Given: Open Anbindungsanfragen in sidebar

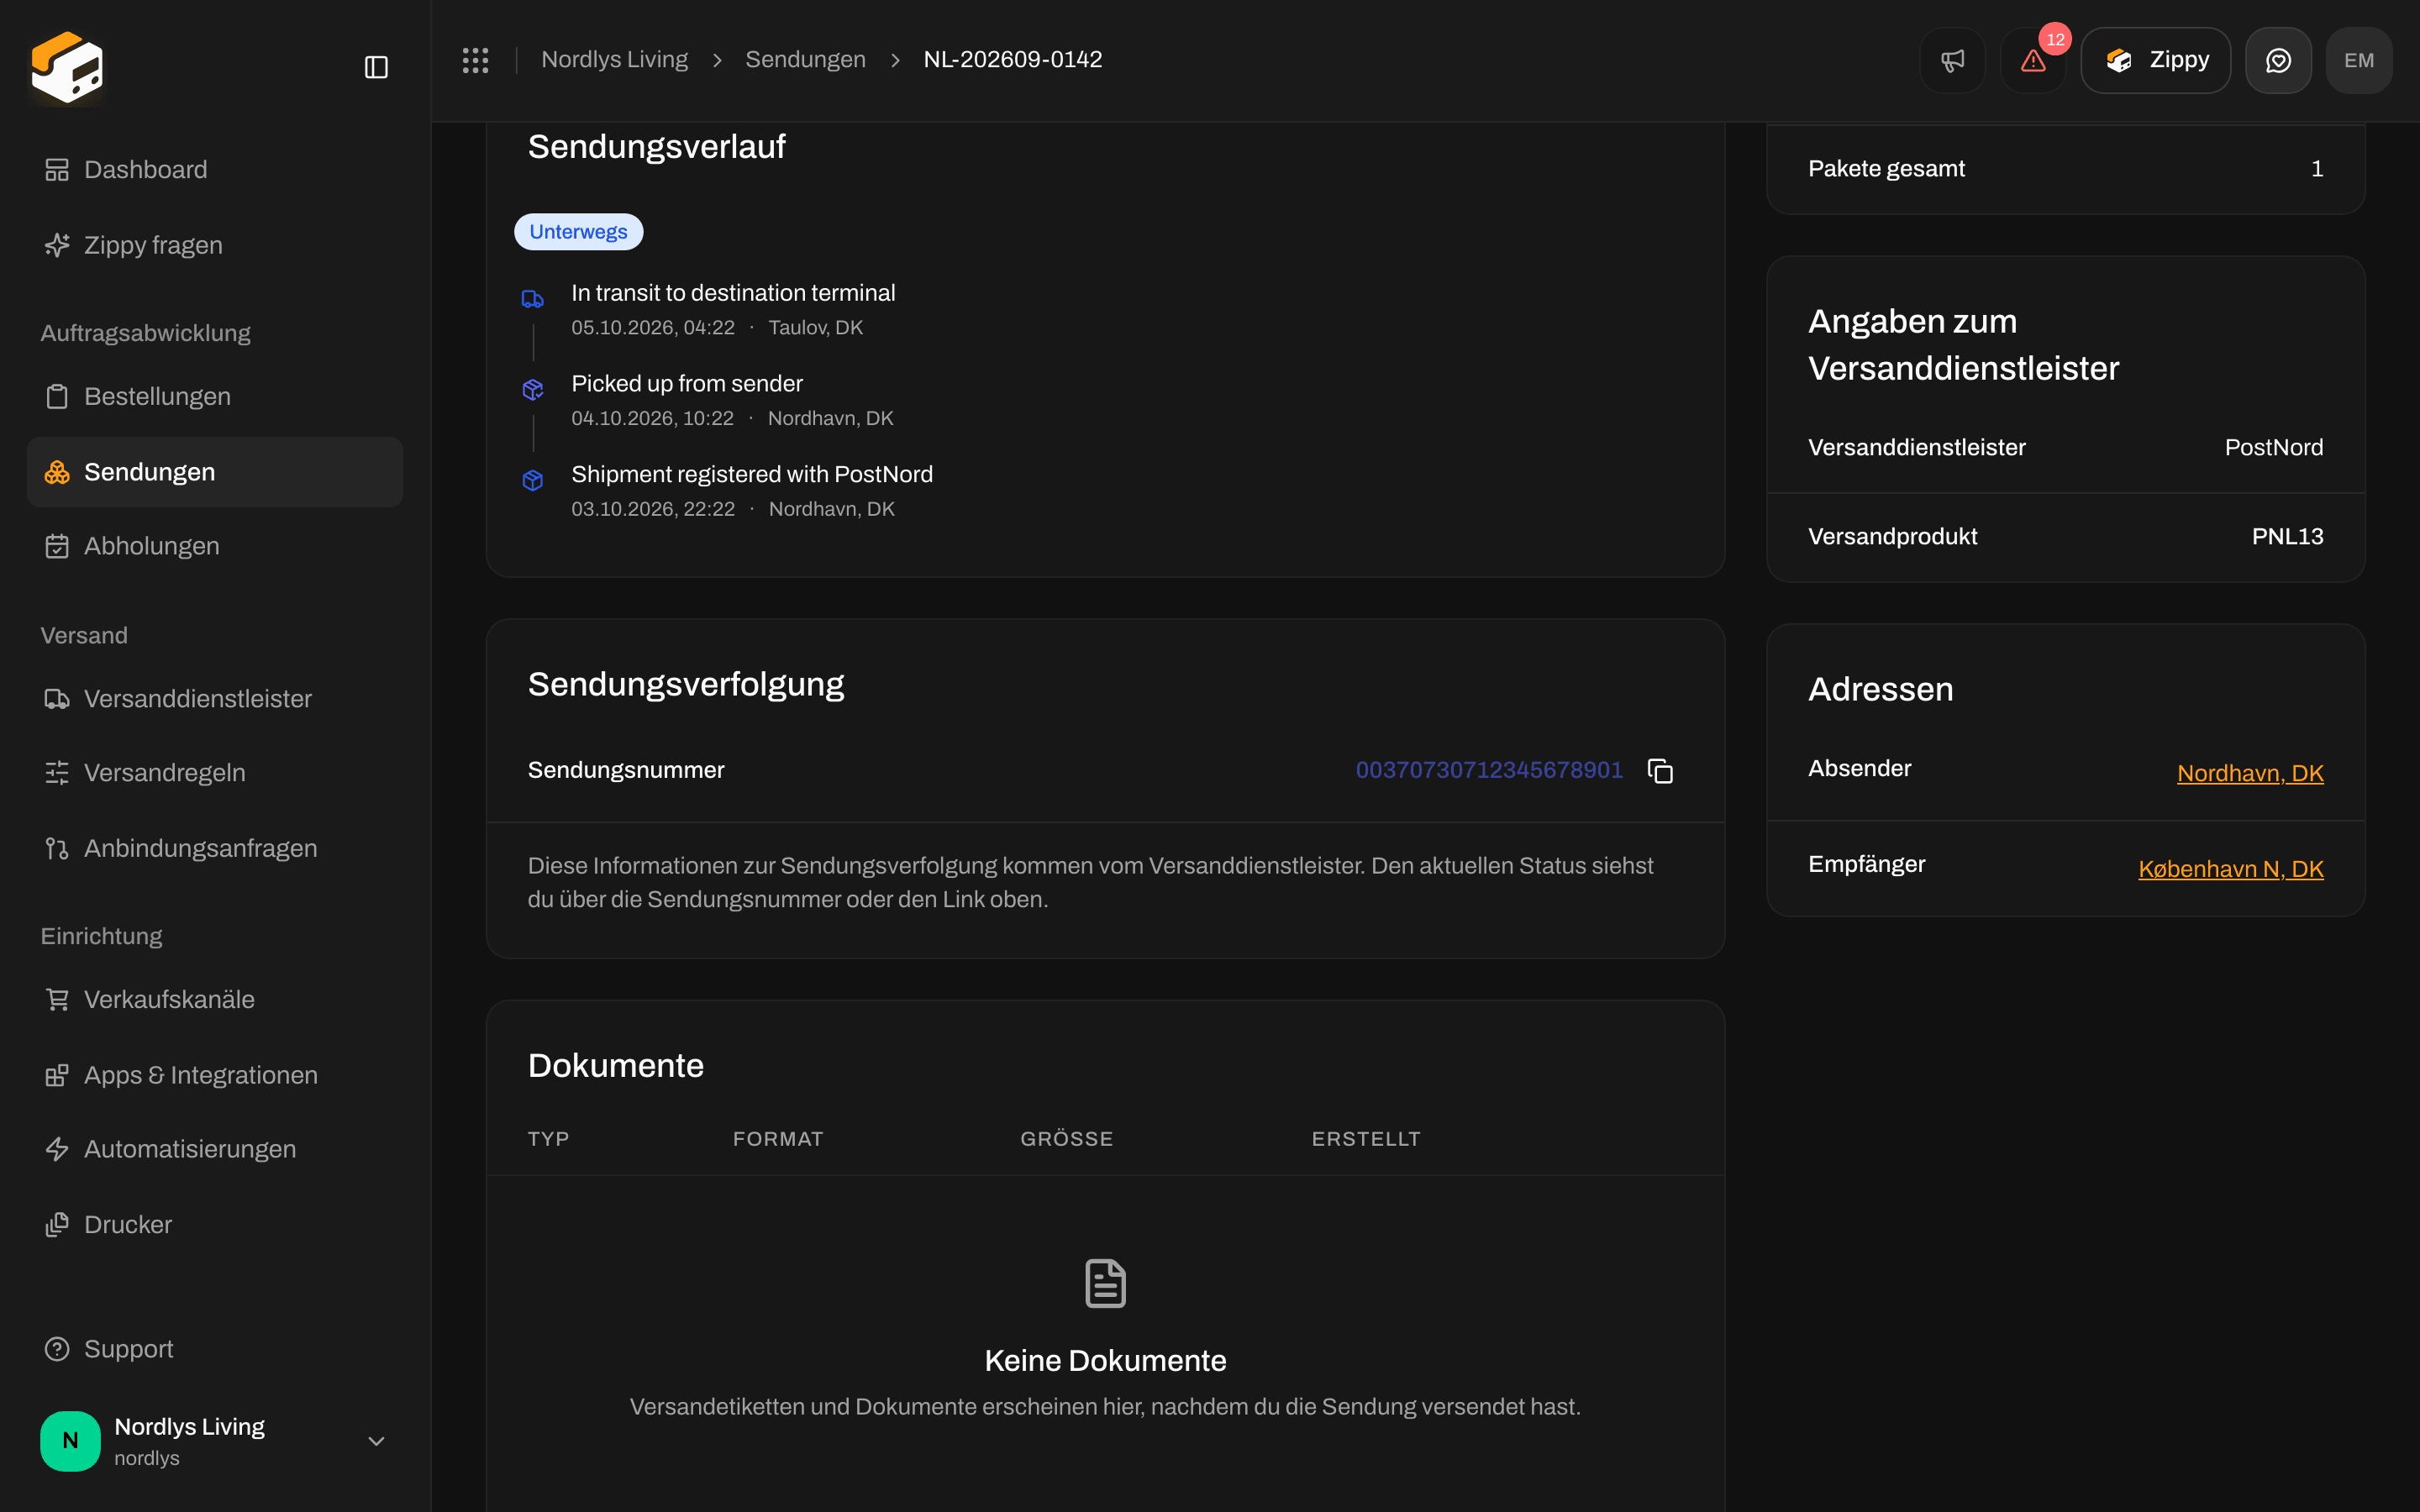Looking at the screenshot, I should pos(215,848).
